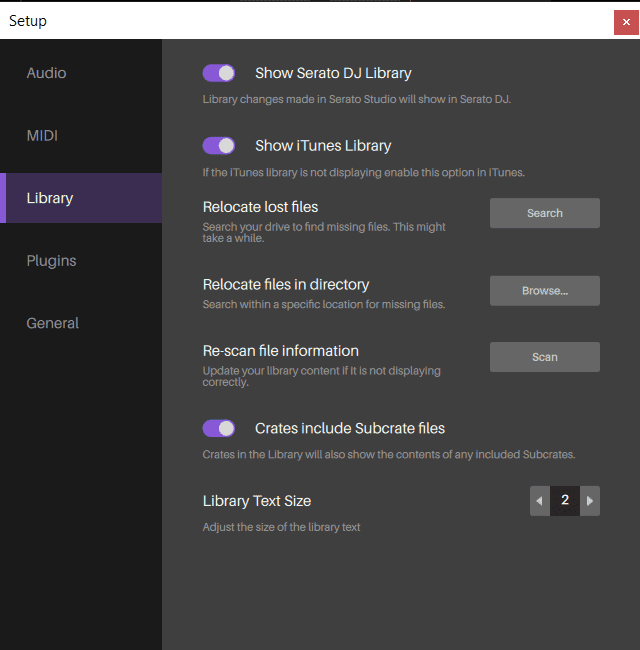Click the library text size value 2
Viewport: 640px width, 650px height.
pos(565,501)
